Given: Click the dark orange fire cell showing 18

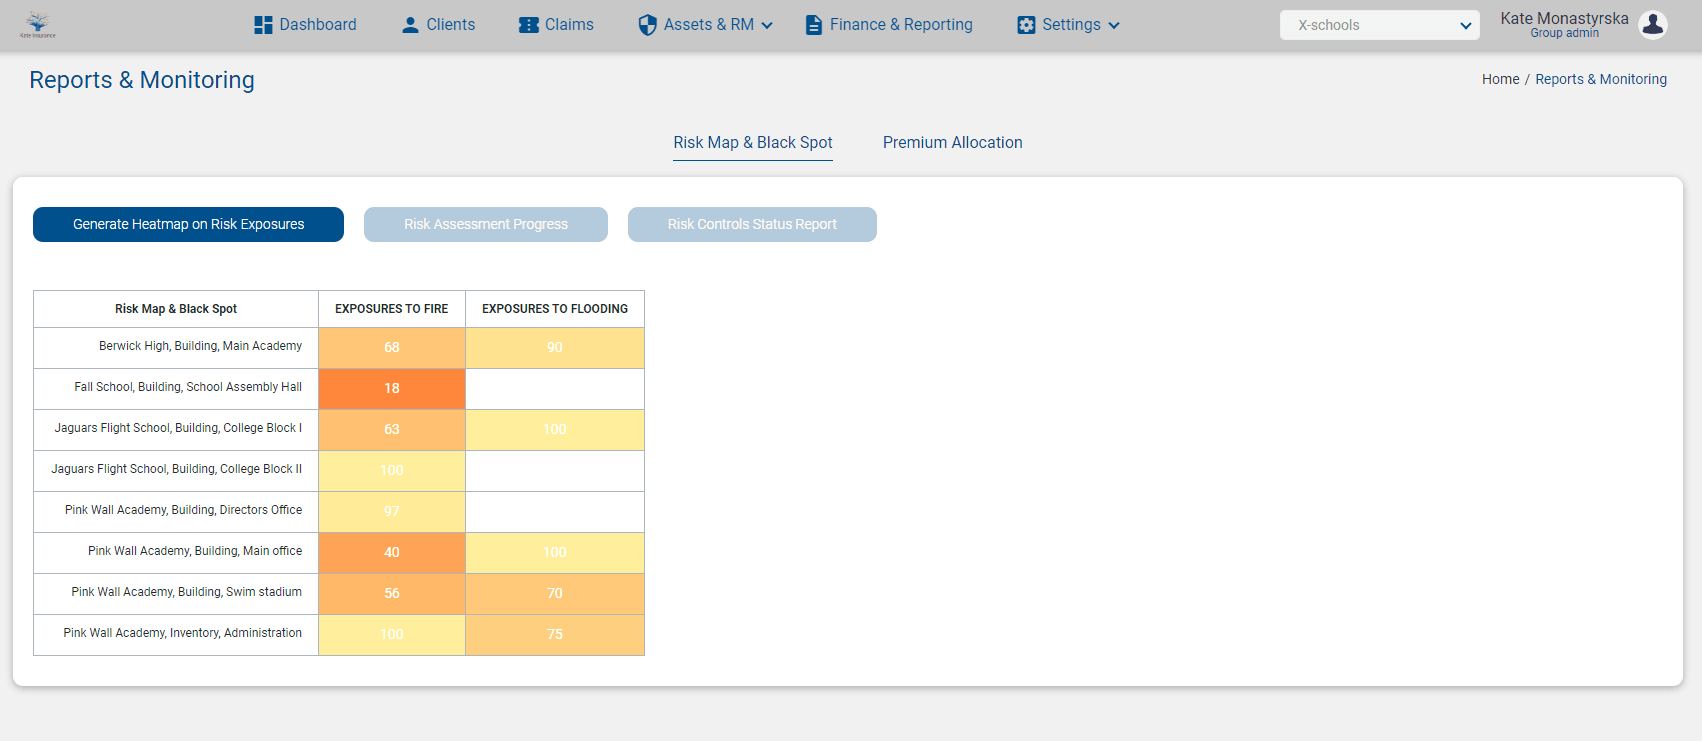Looking at the screenshot, I should [x=392, y=389].
